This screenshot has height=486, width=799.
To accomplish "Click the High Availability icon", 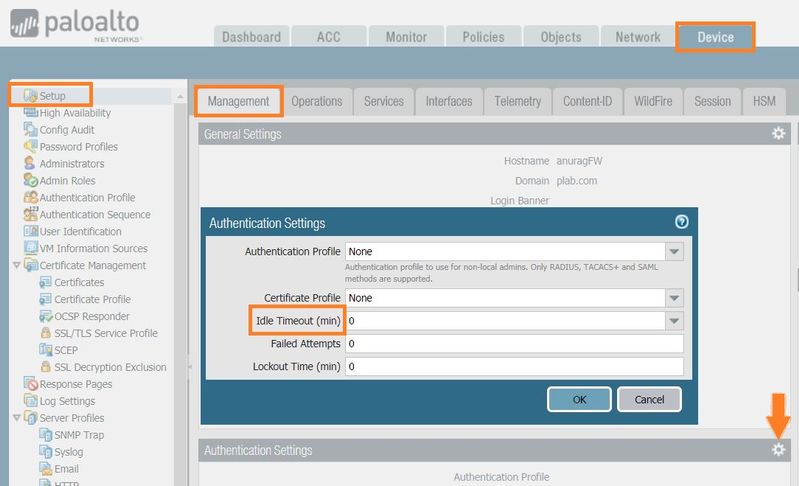I will tap(31, 112).
